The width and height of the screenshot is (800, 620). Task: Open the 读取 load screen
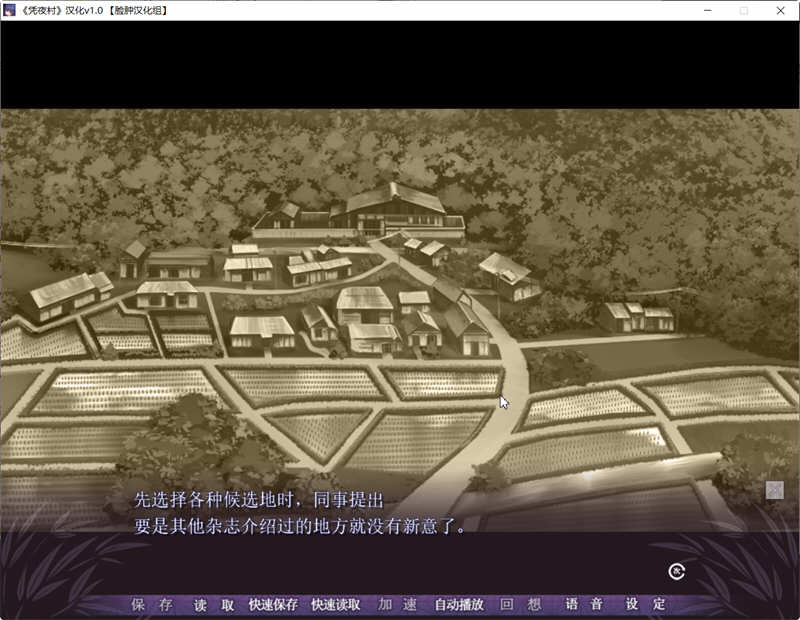(208, 605)
